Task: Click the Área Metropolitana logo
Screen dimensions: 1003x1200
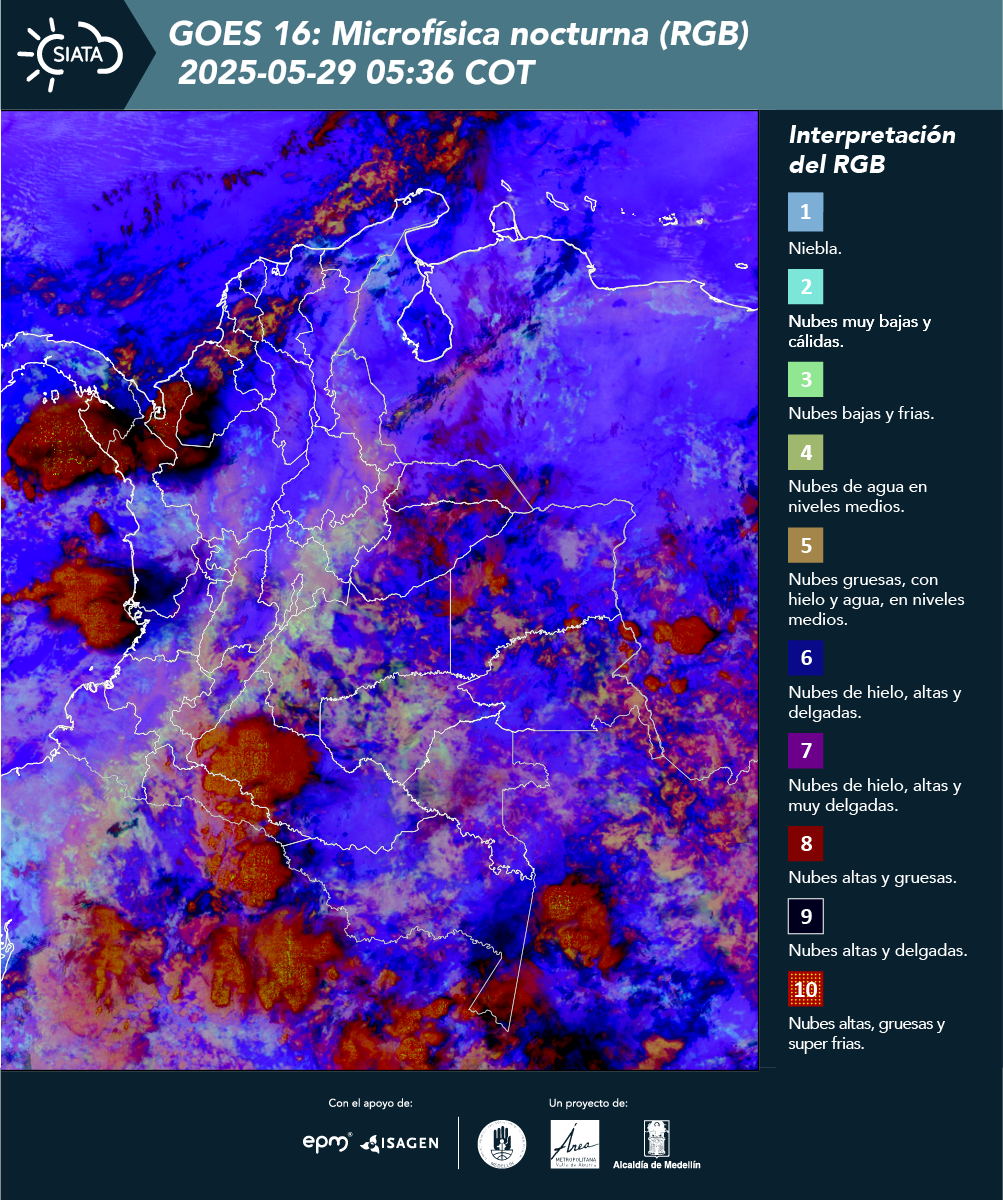Action: pos(575,1144)
